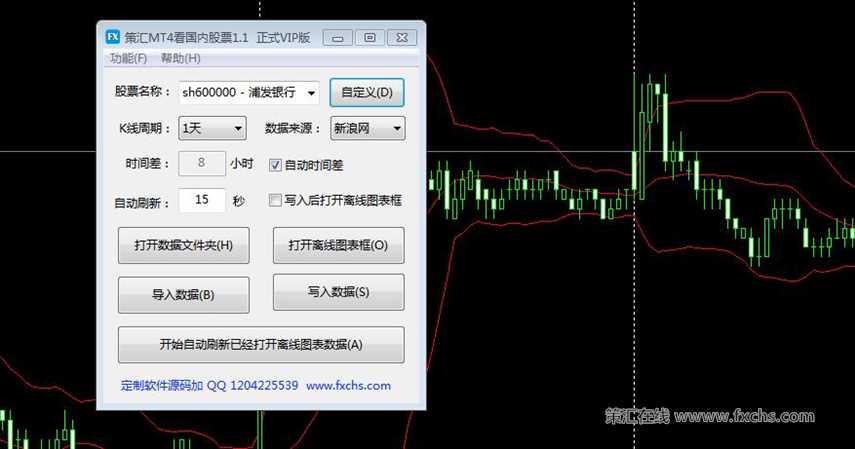
Task: Open the www.fxchs.com link in dialog
Action: pos(348,386)
